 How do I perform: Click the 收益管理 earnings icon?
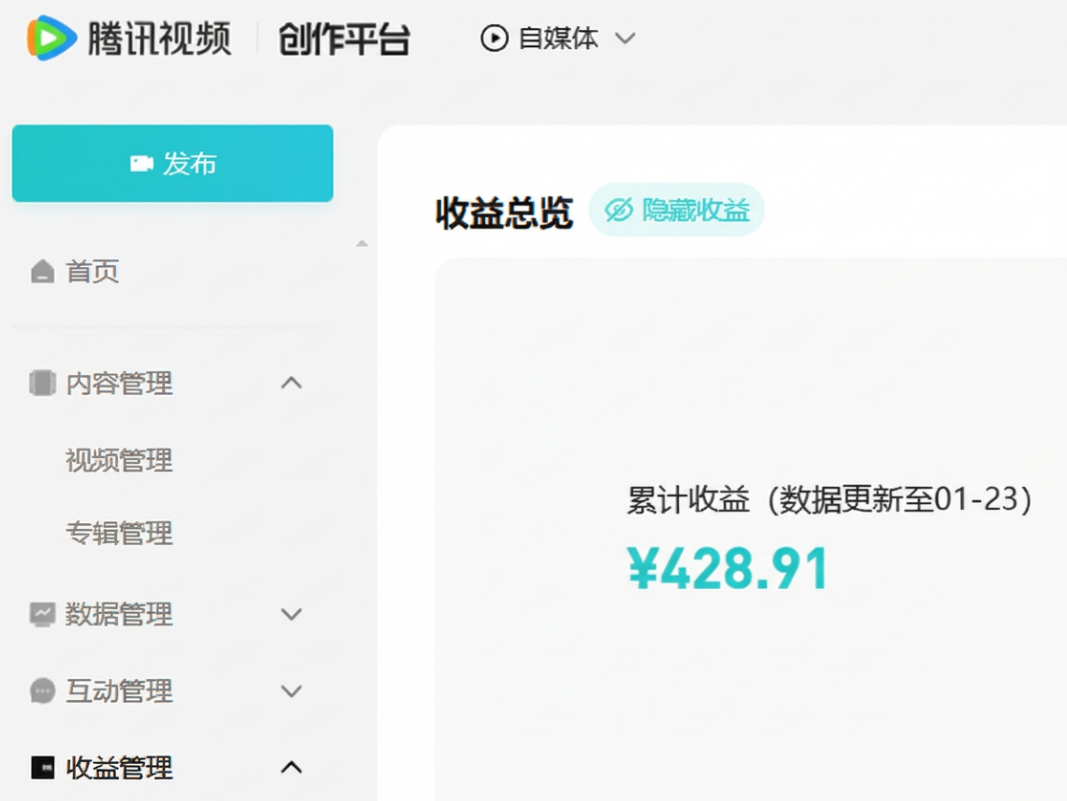[x=42, y=768]
